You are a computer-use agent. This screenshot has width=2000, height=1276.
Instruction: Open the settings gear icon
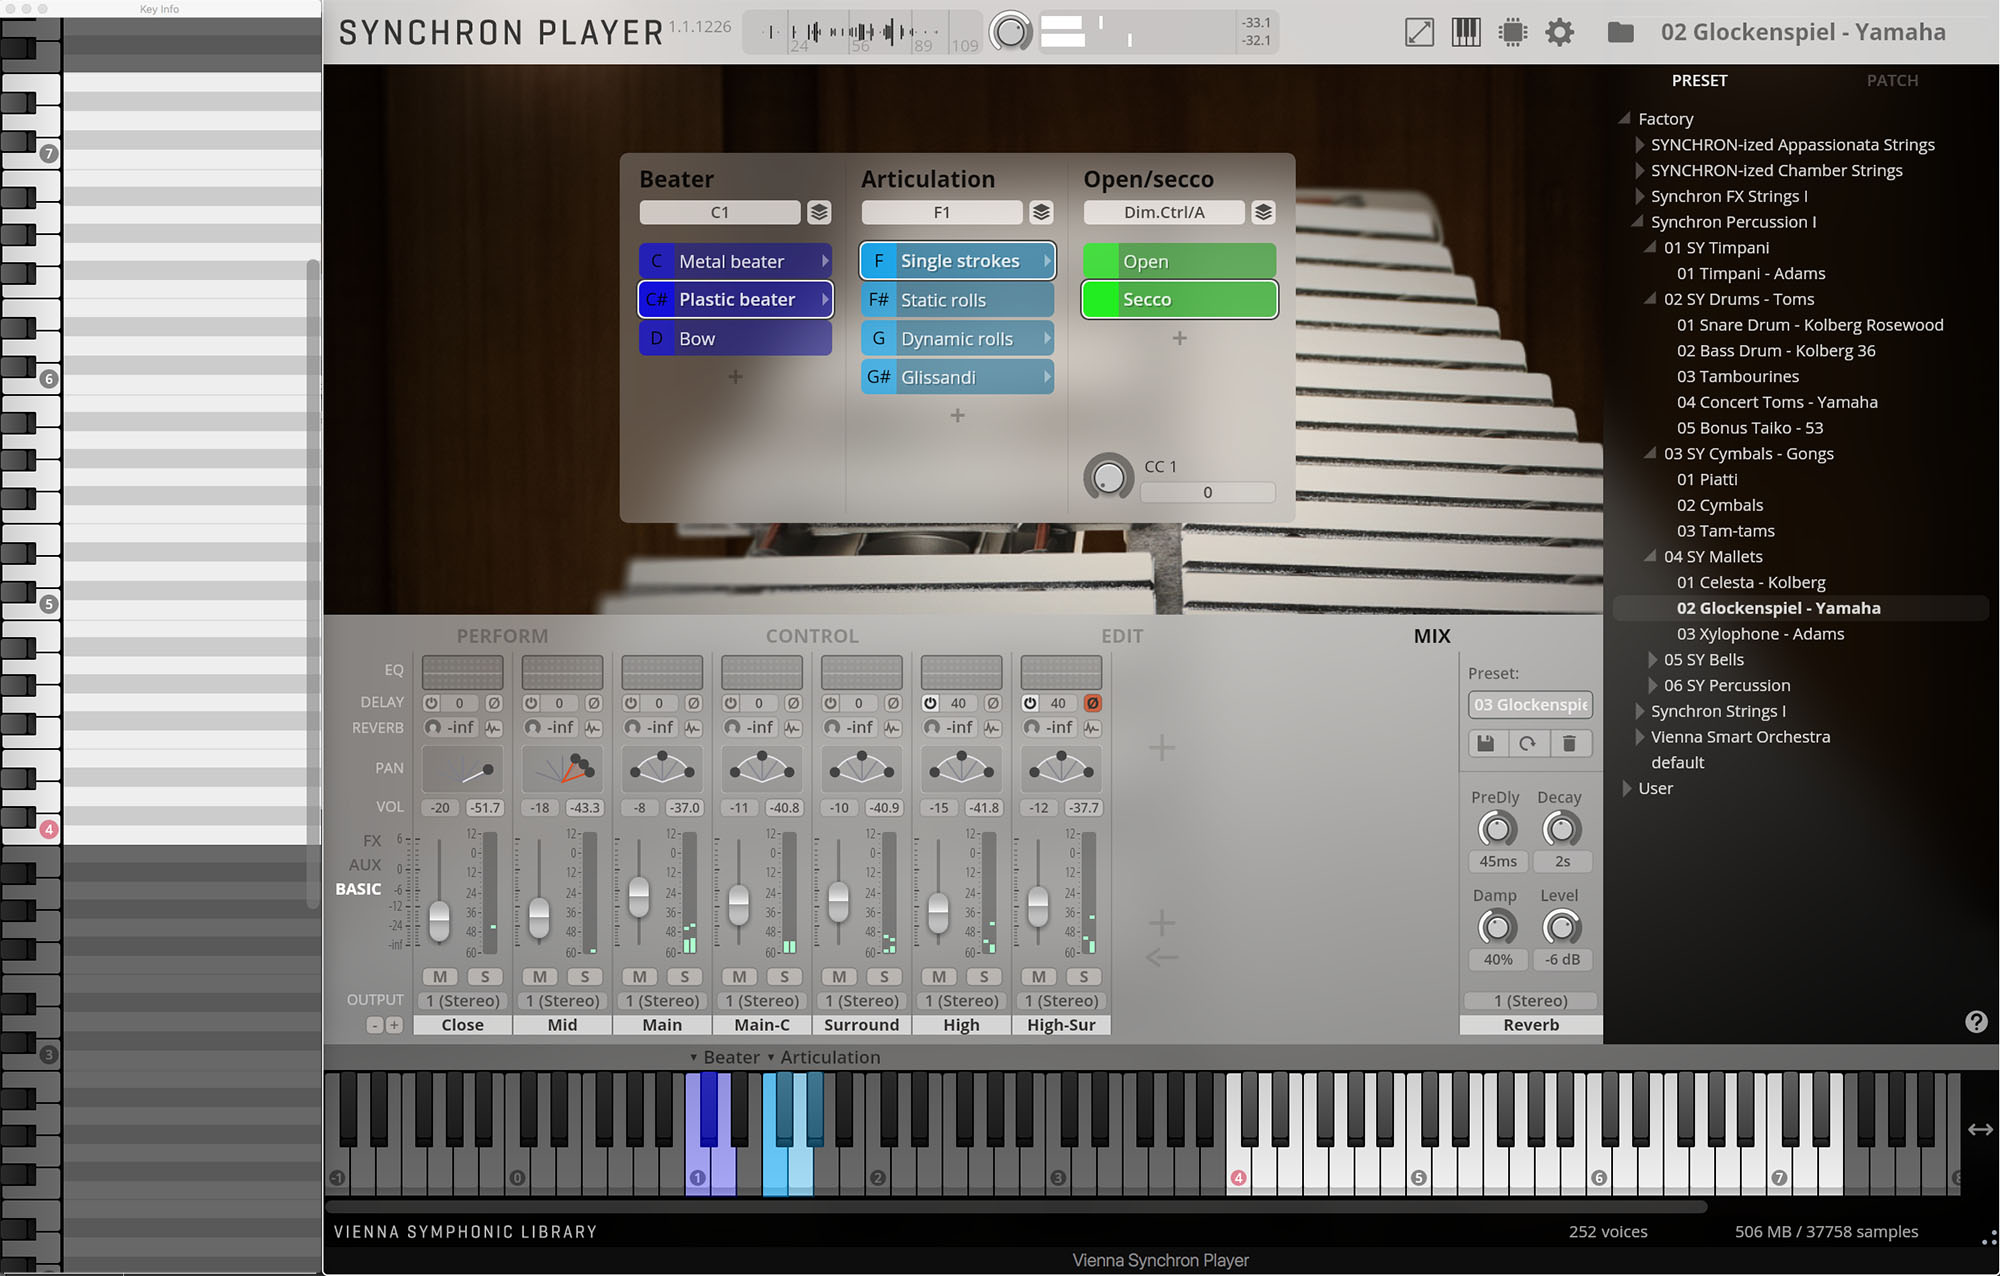coord(1560,32)
